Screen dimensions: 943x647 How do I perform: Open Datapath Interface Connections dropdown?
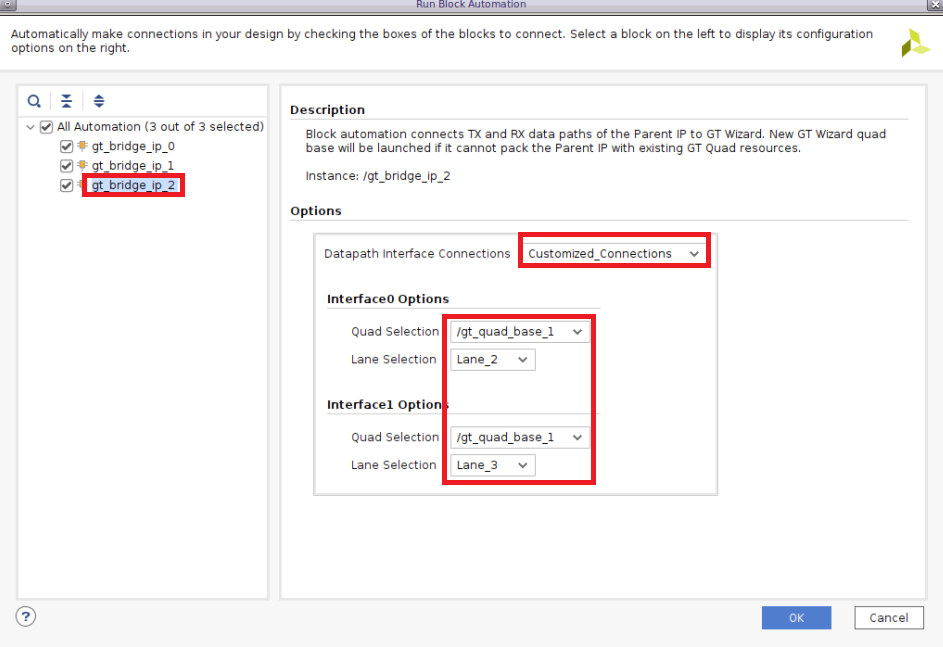pyautogui.click(x=613, y=254)
